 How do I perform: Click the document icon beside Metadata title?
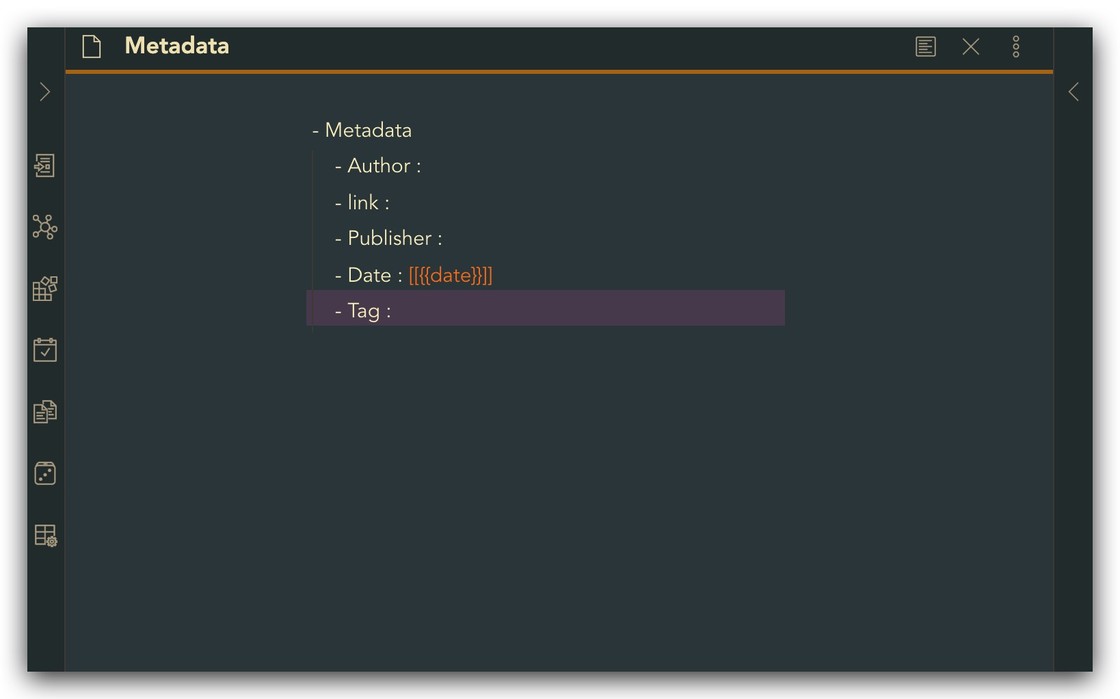[x=91, y=47]
